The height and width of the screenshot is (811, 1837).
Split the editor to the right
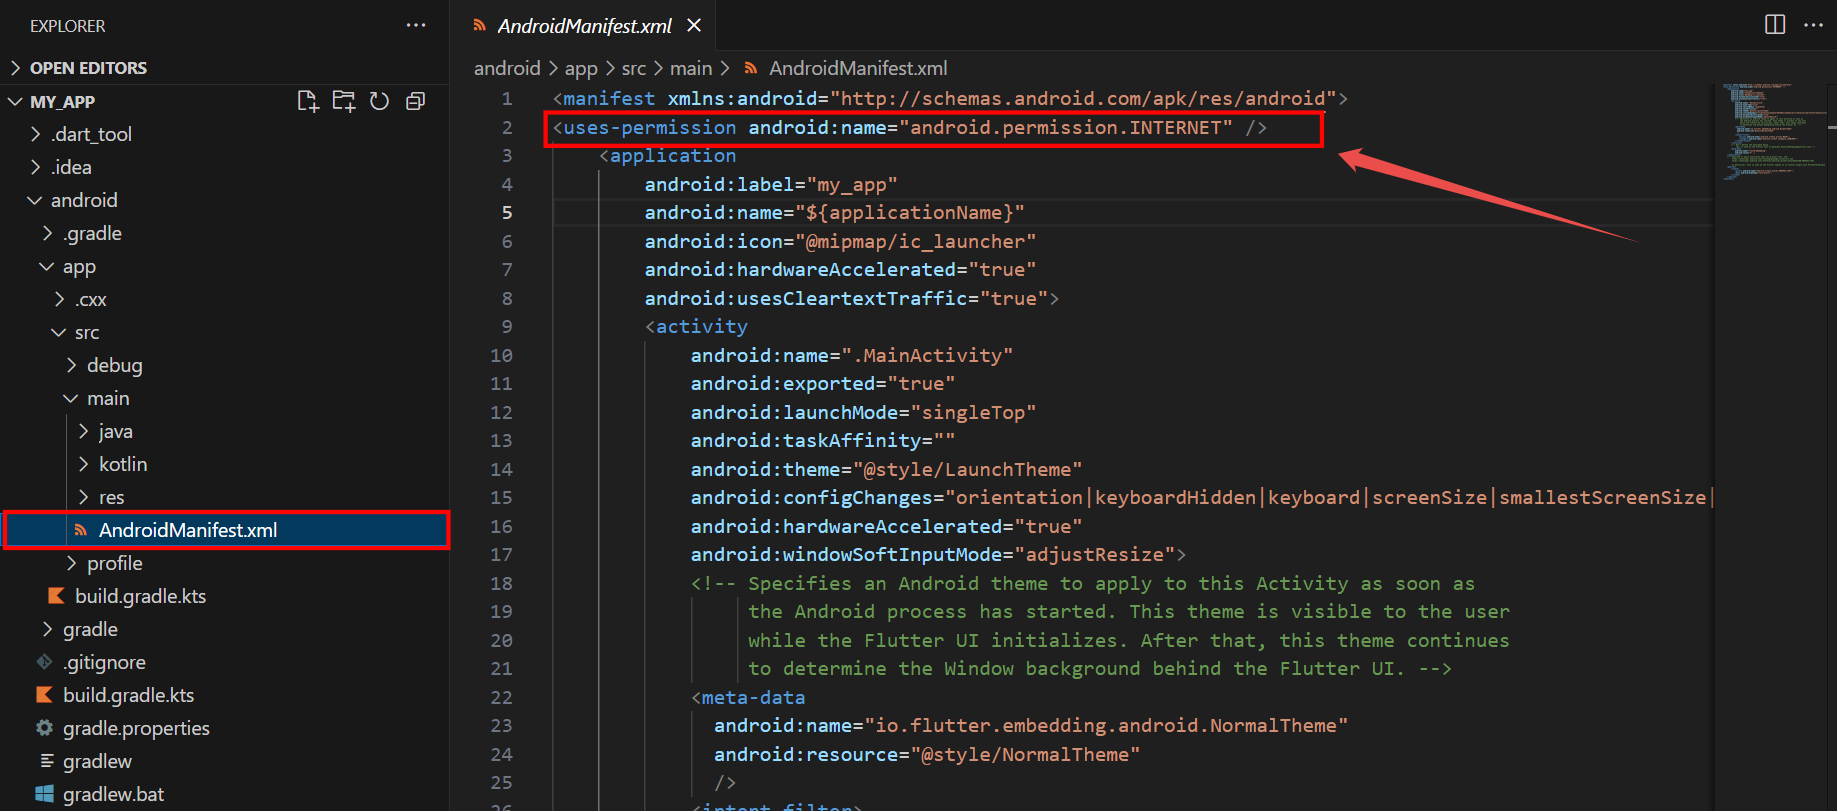[1775, 25]
